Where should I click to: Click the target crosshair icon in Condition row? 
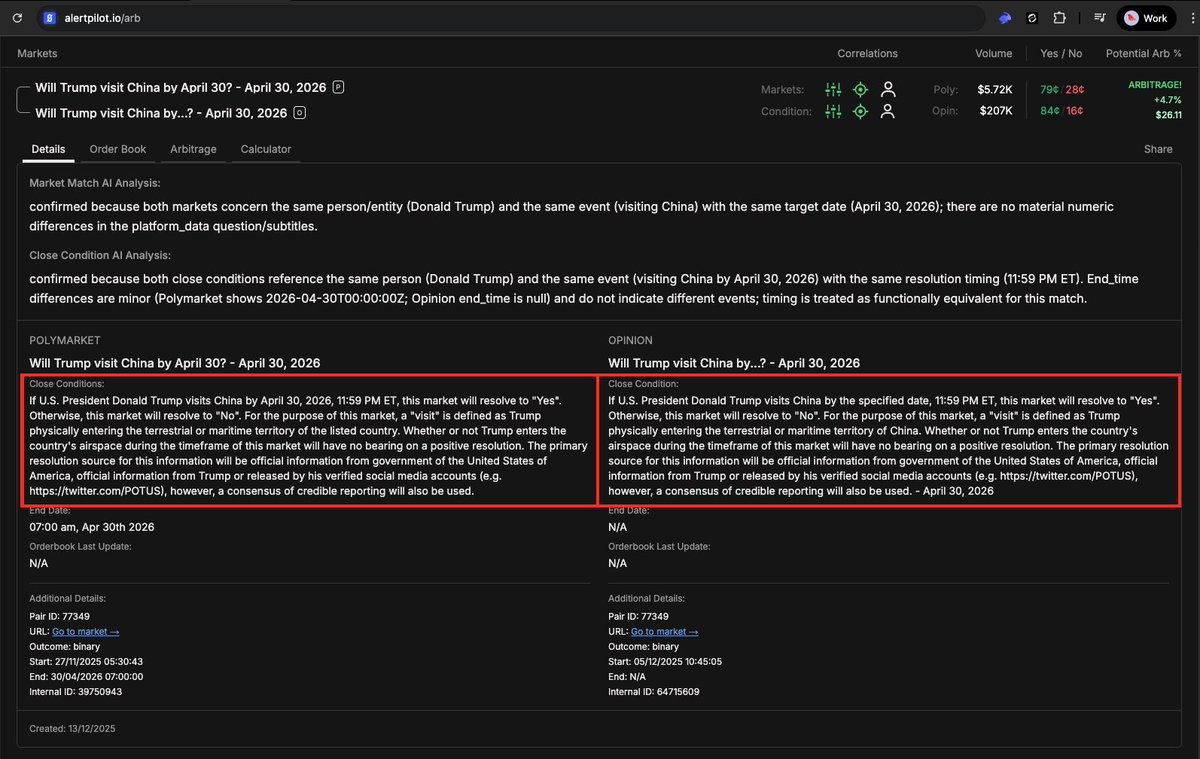[860, 111]
